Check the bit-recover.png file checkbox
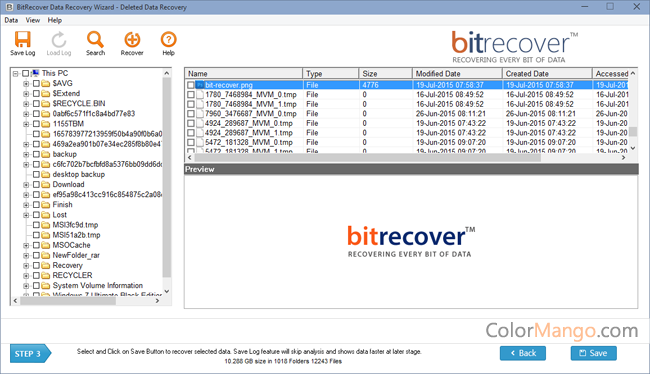The height and width of the screenshot is (374, 650). [x=191, y=85]
